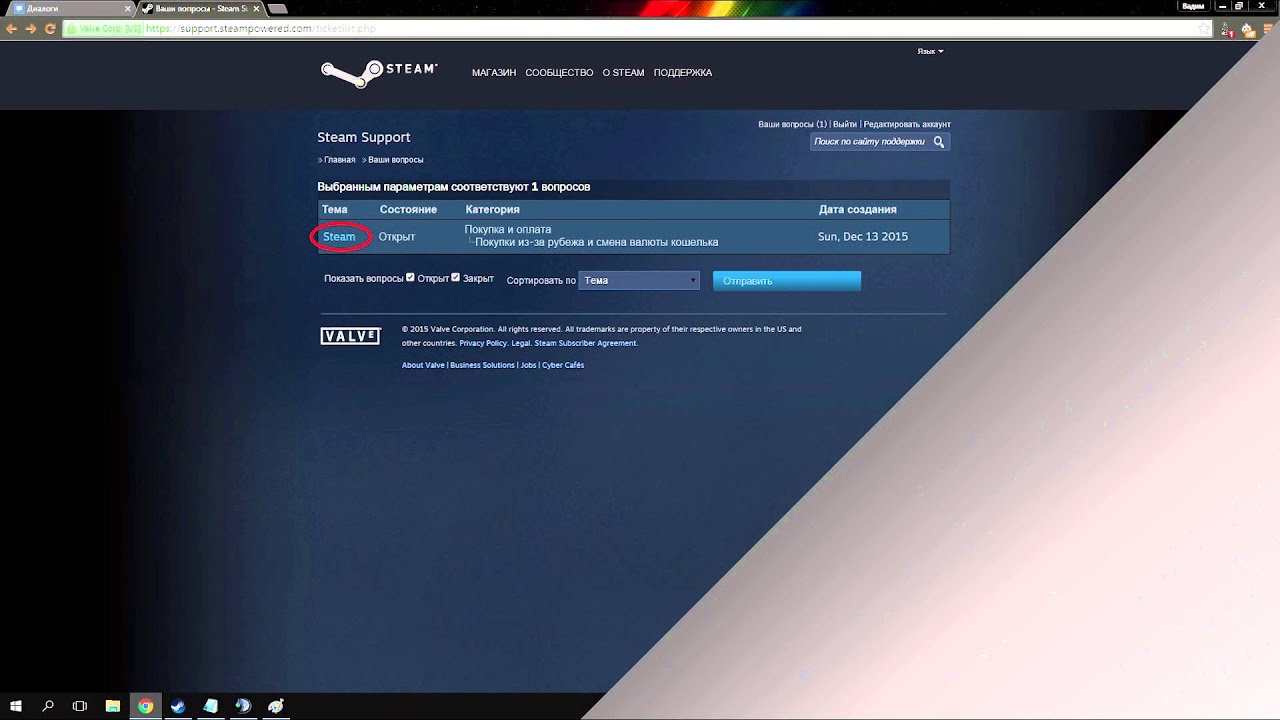The width and height of the screenshot is (1280, 720).
Task: Click the Выйти logout link
Action: point(845,124)
